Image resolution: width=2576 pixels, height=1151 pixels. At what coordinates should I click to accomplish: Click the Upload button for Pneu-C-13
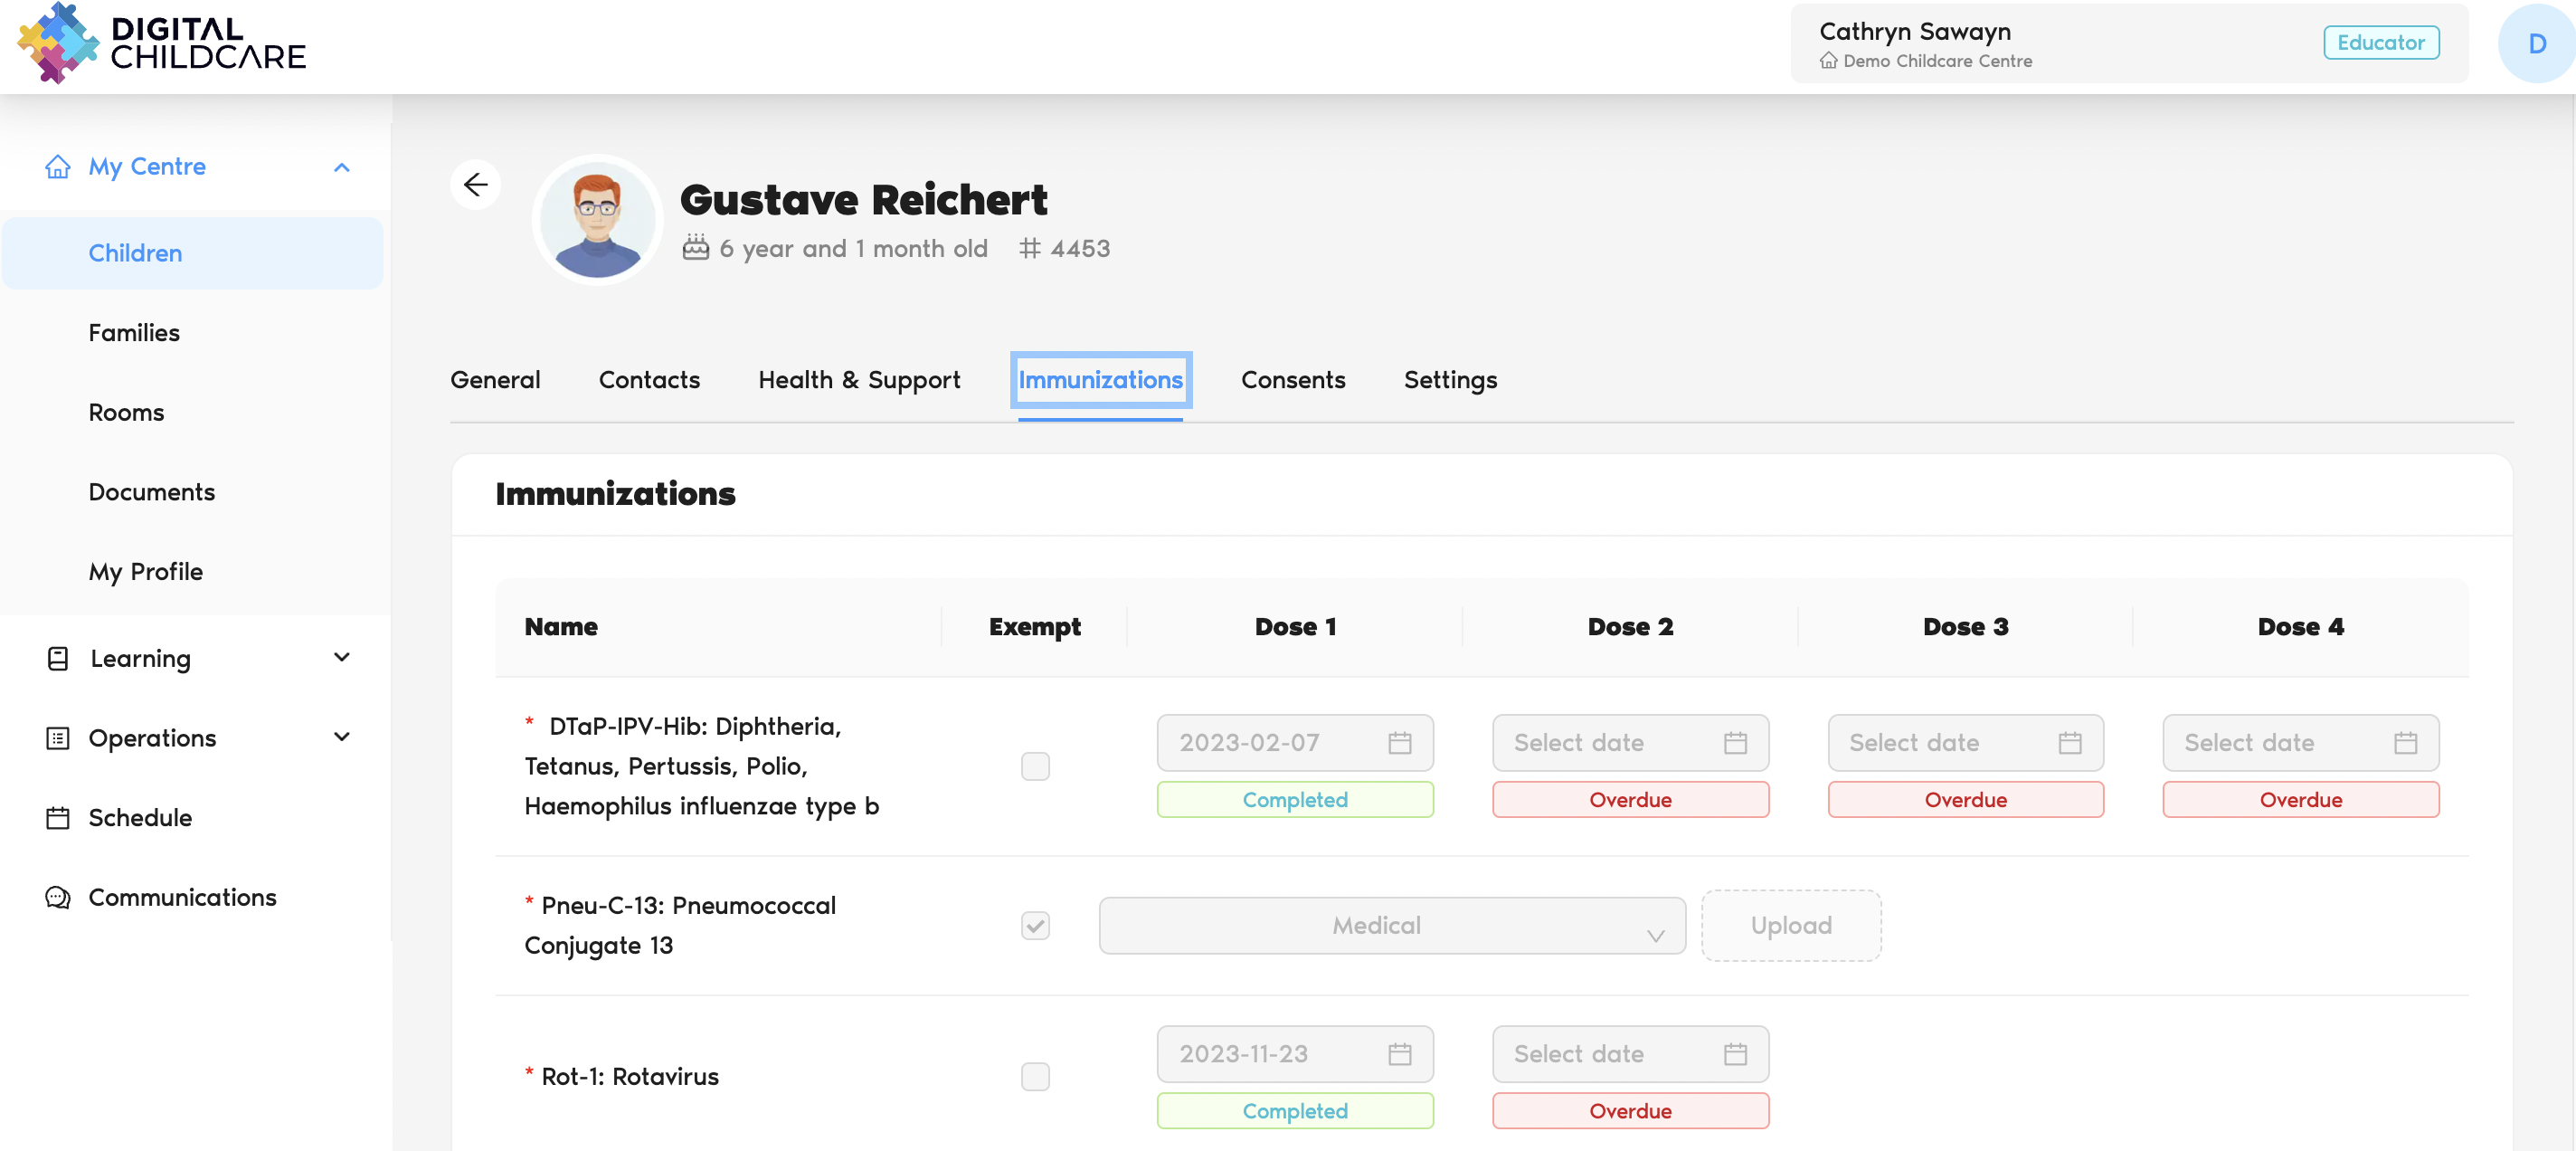pos(1790,925)
